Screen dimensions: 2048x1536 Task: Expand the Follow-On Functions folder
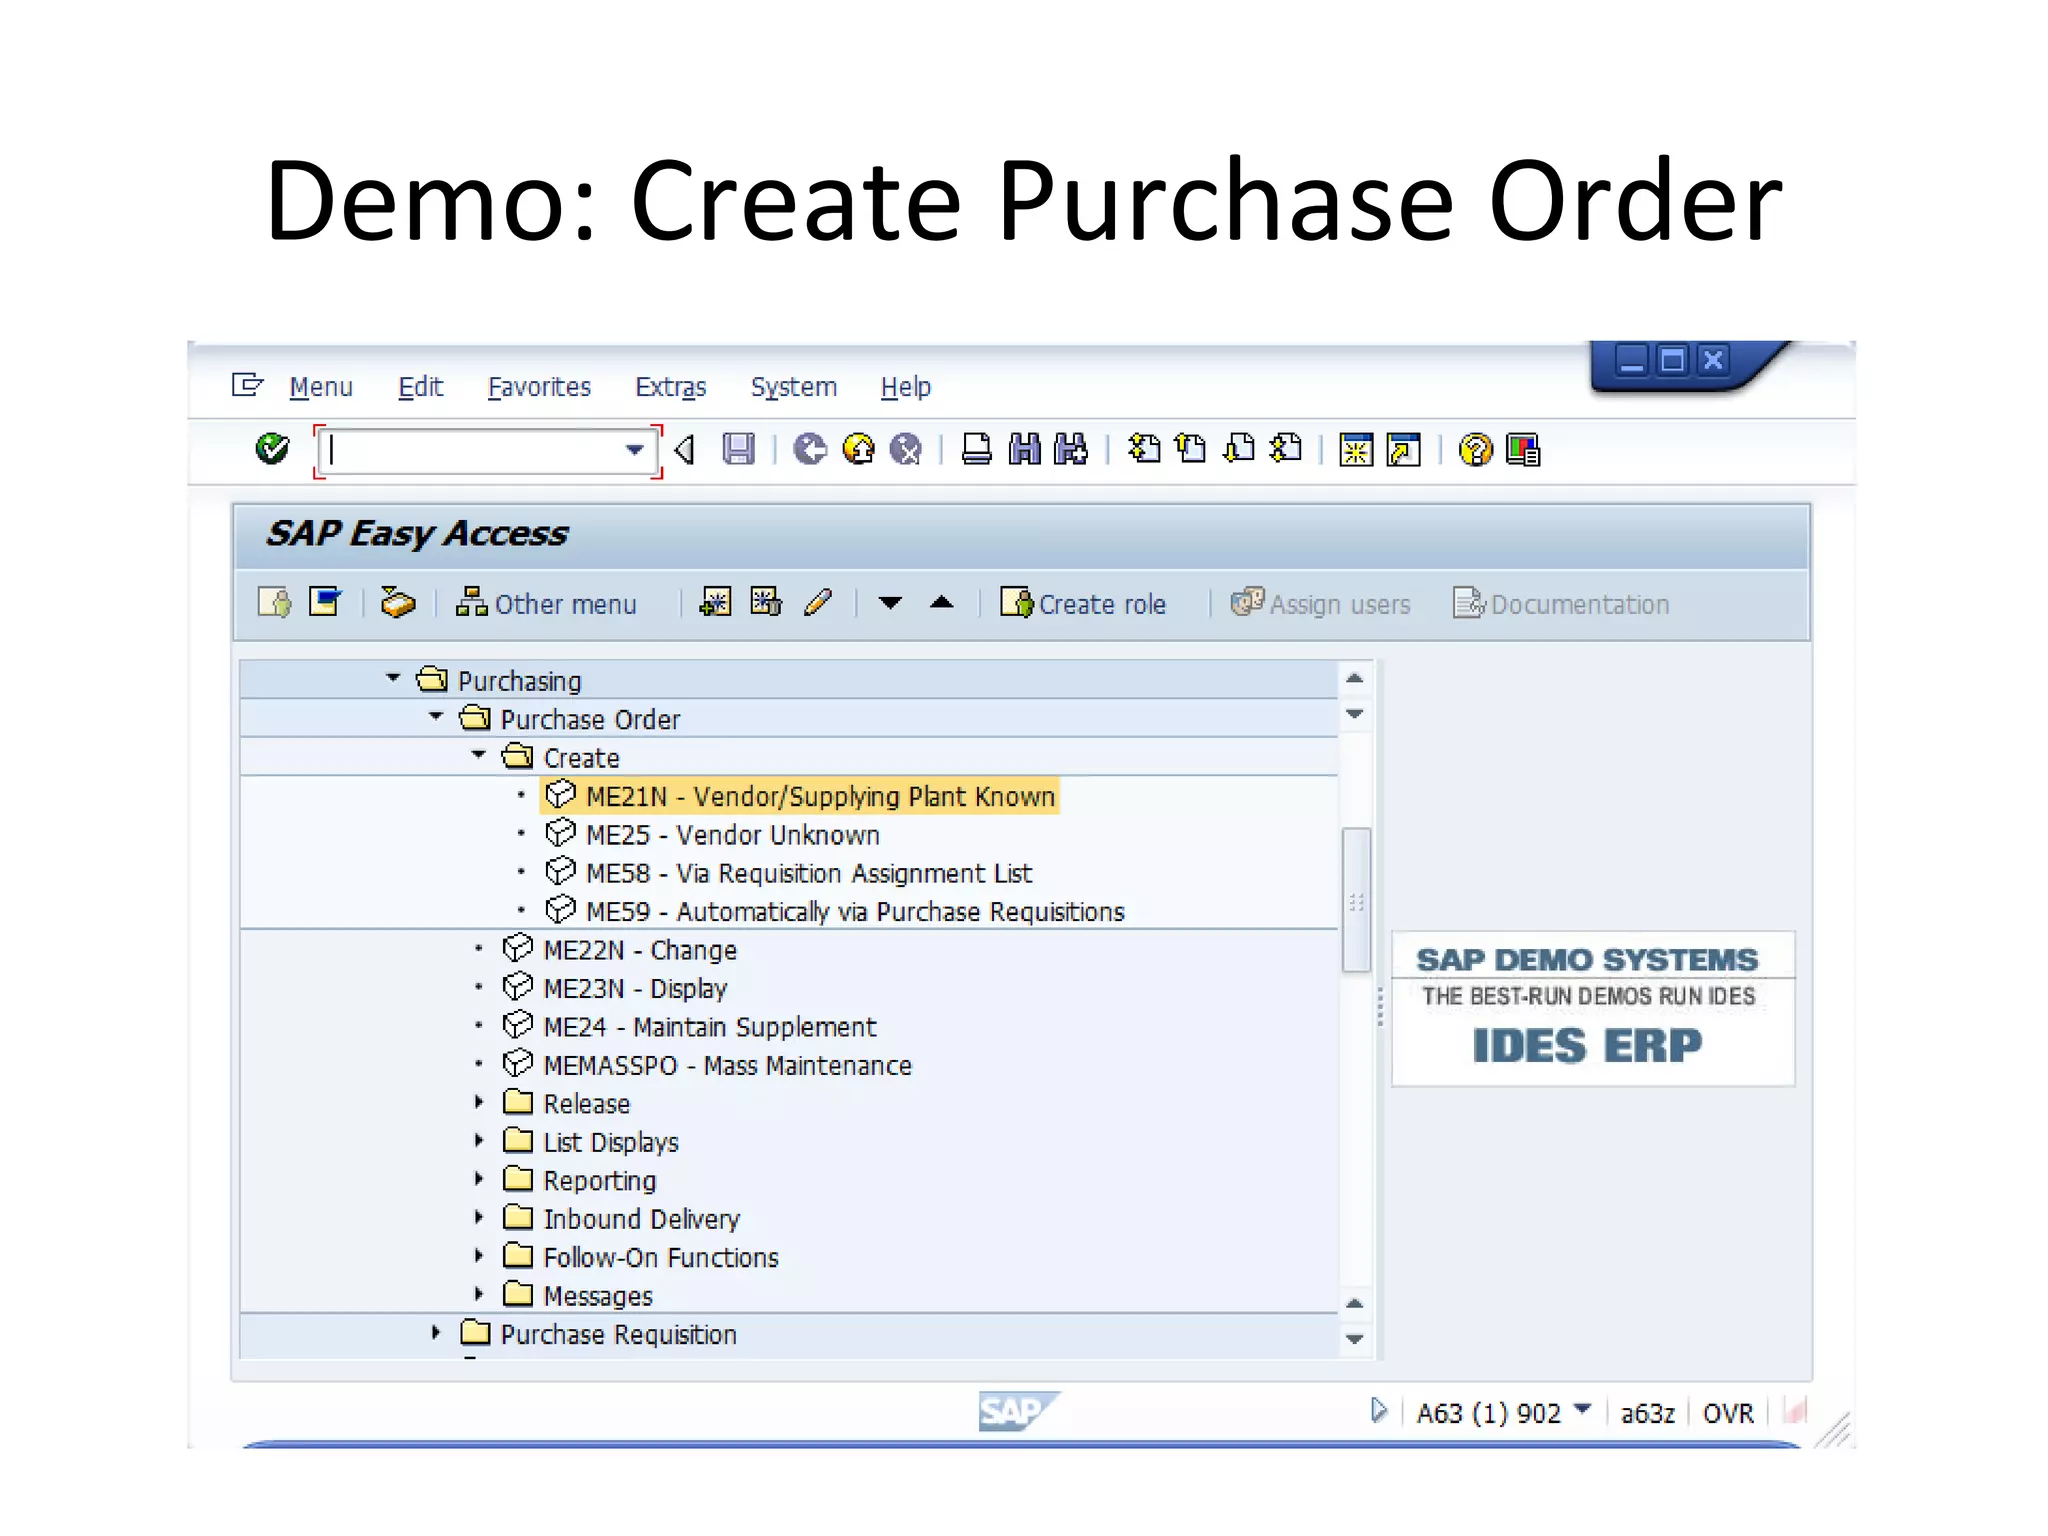[x=479, y=1255]
